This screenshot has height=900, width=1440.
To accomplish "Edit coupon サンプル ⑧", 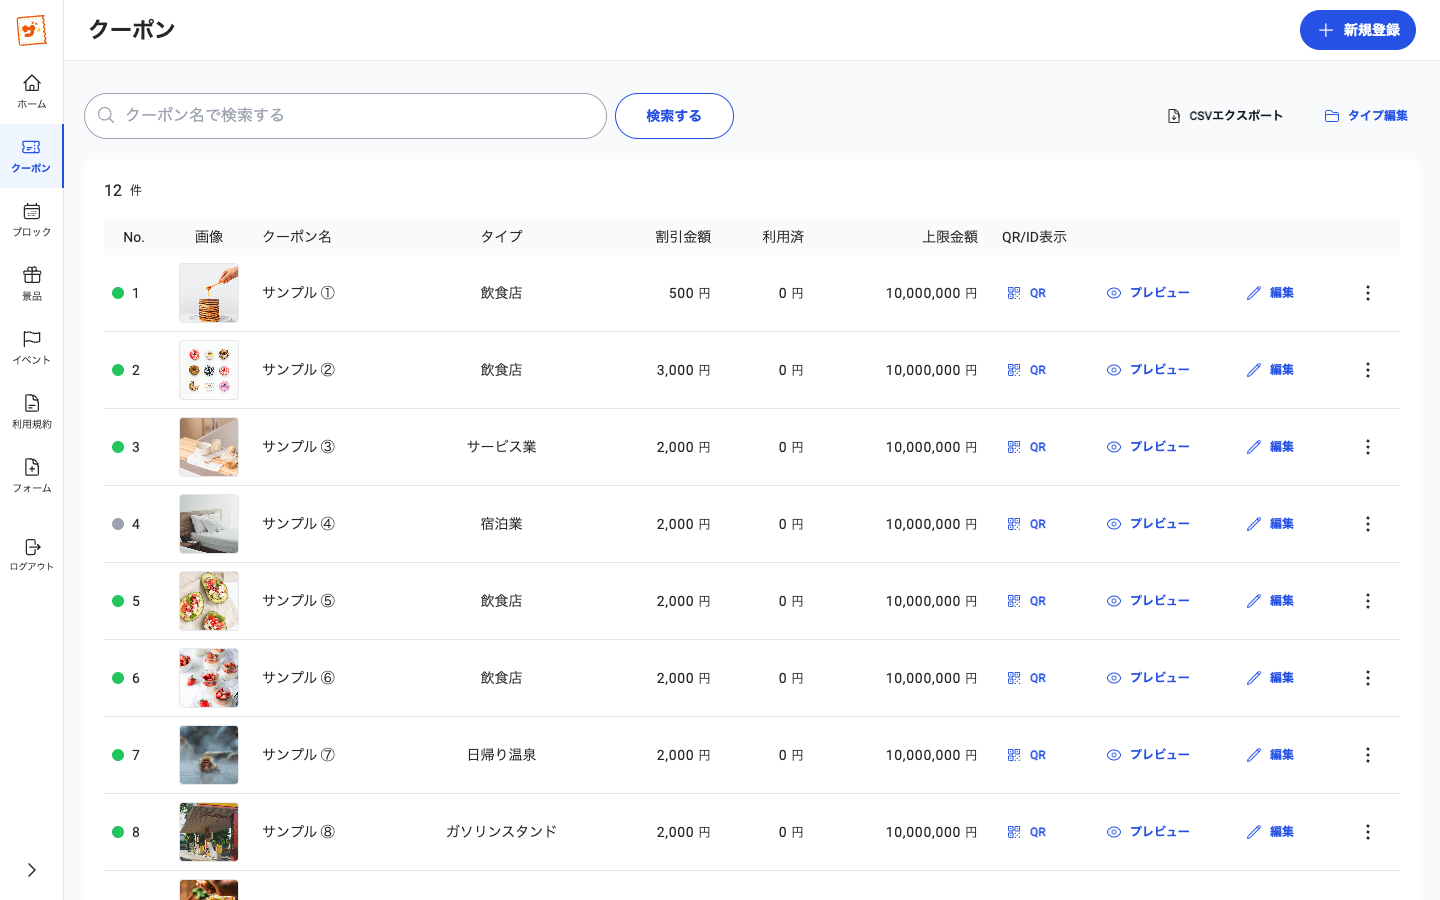I will coord(1270,832).
